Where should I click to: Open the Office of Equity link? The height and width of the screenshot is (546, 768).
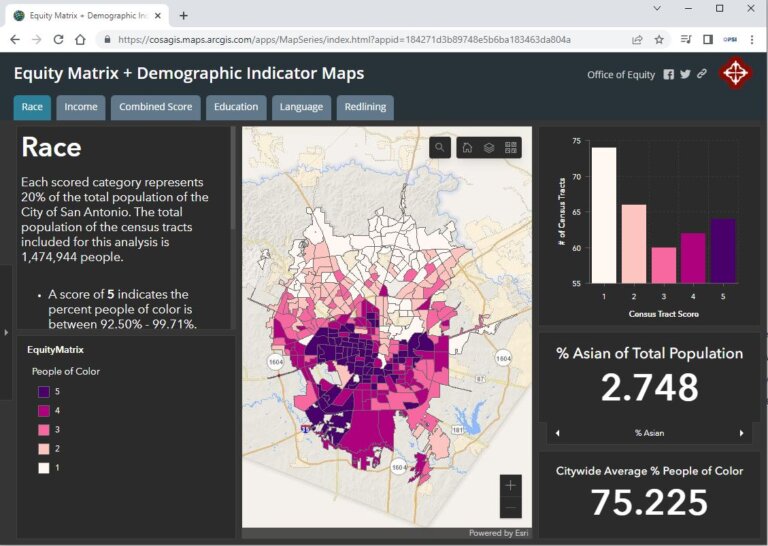[621, 75]
